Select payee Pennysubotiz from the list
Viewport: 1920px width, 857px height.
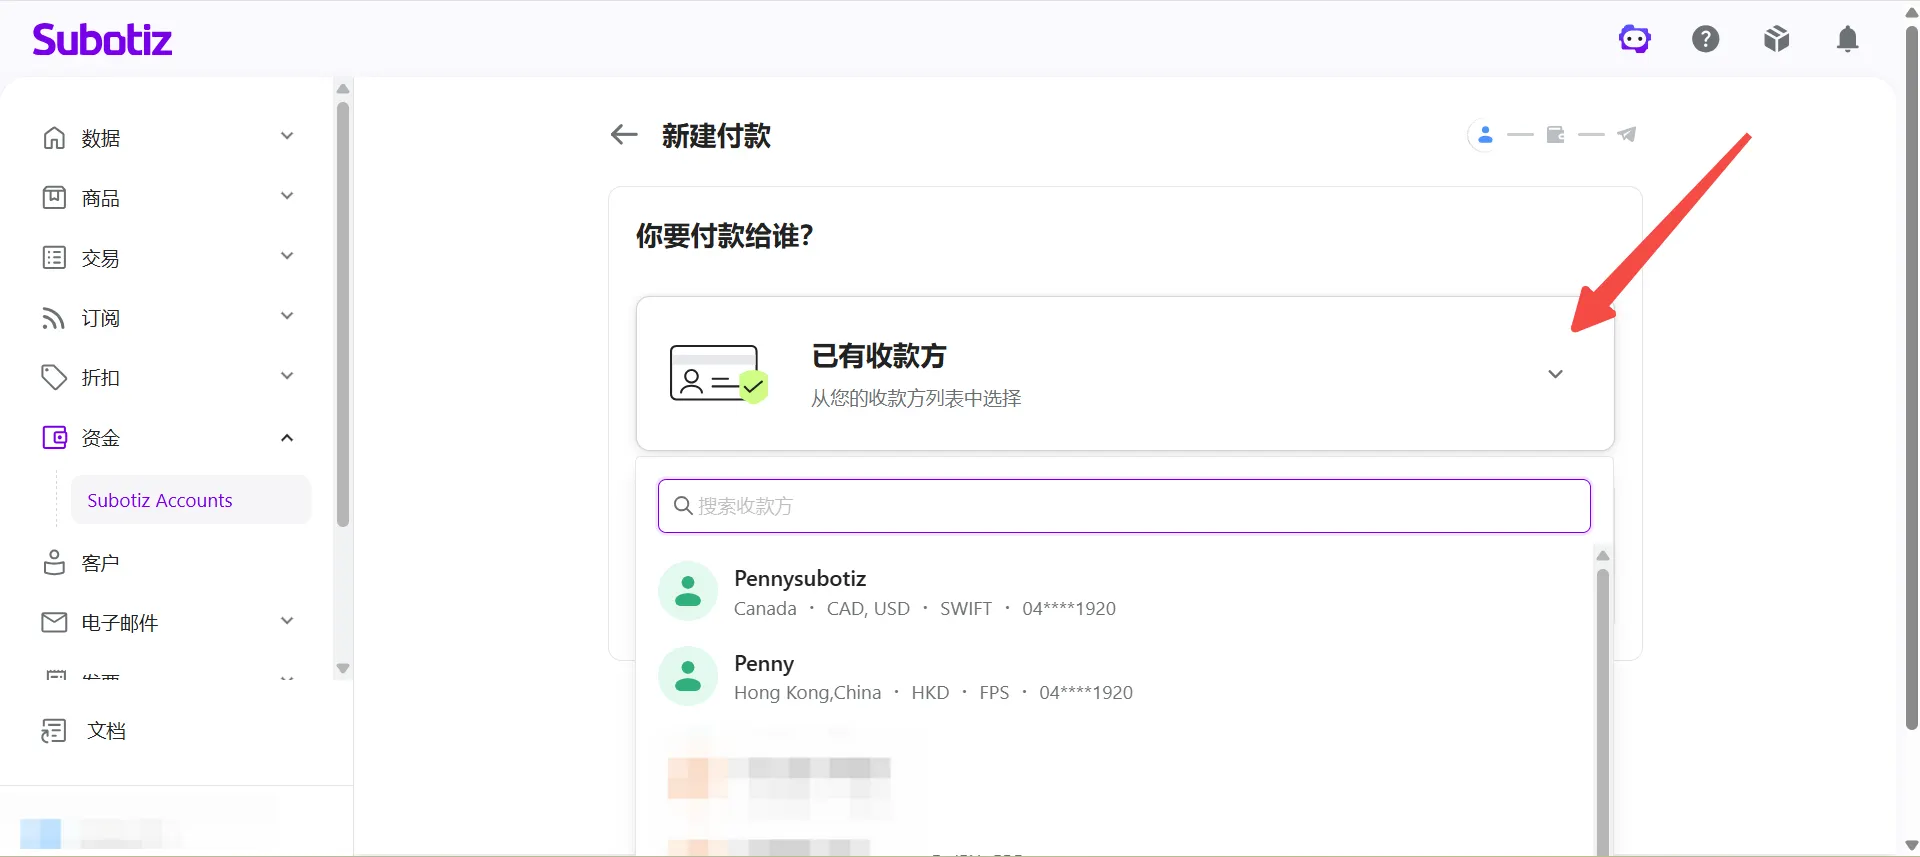coord(1124,591)
